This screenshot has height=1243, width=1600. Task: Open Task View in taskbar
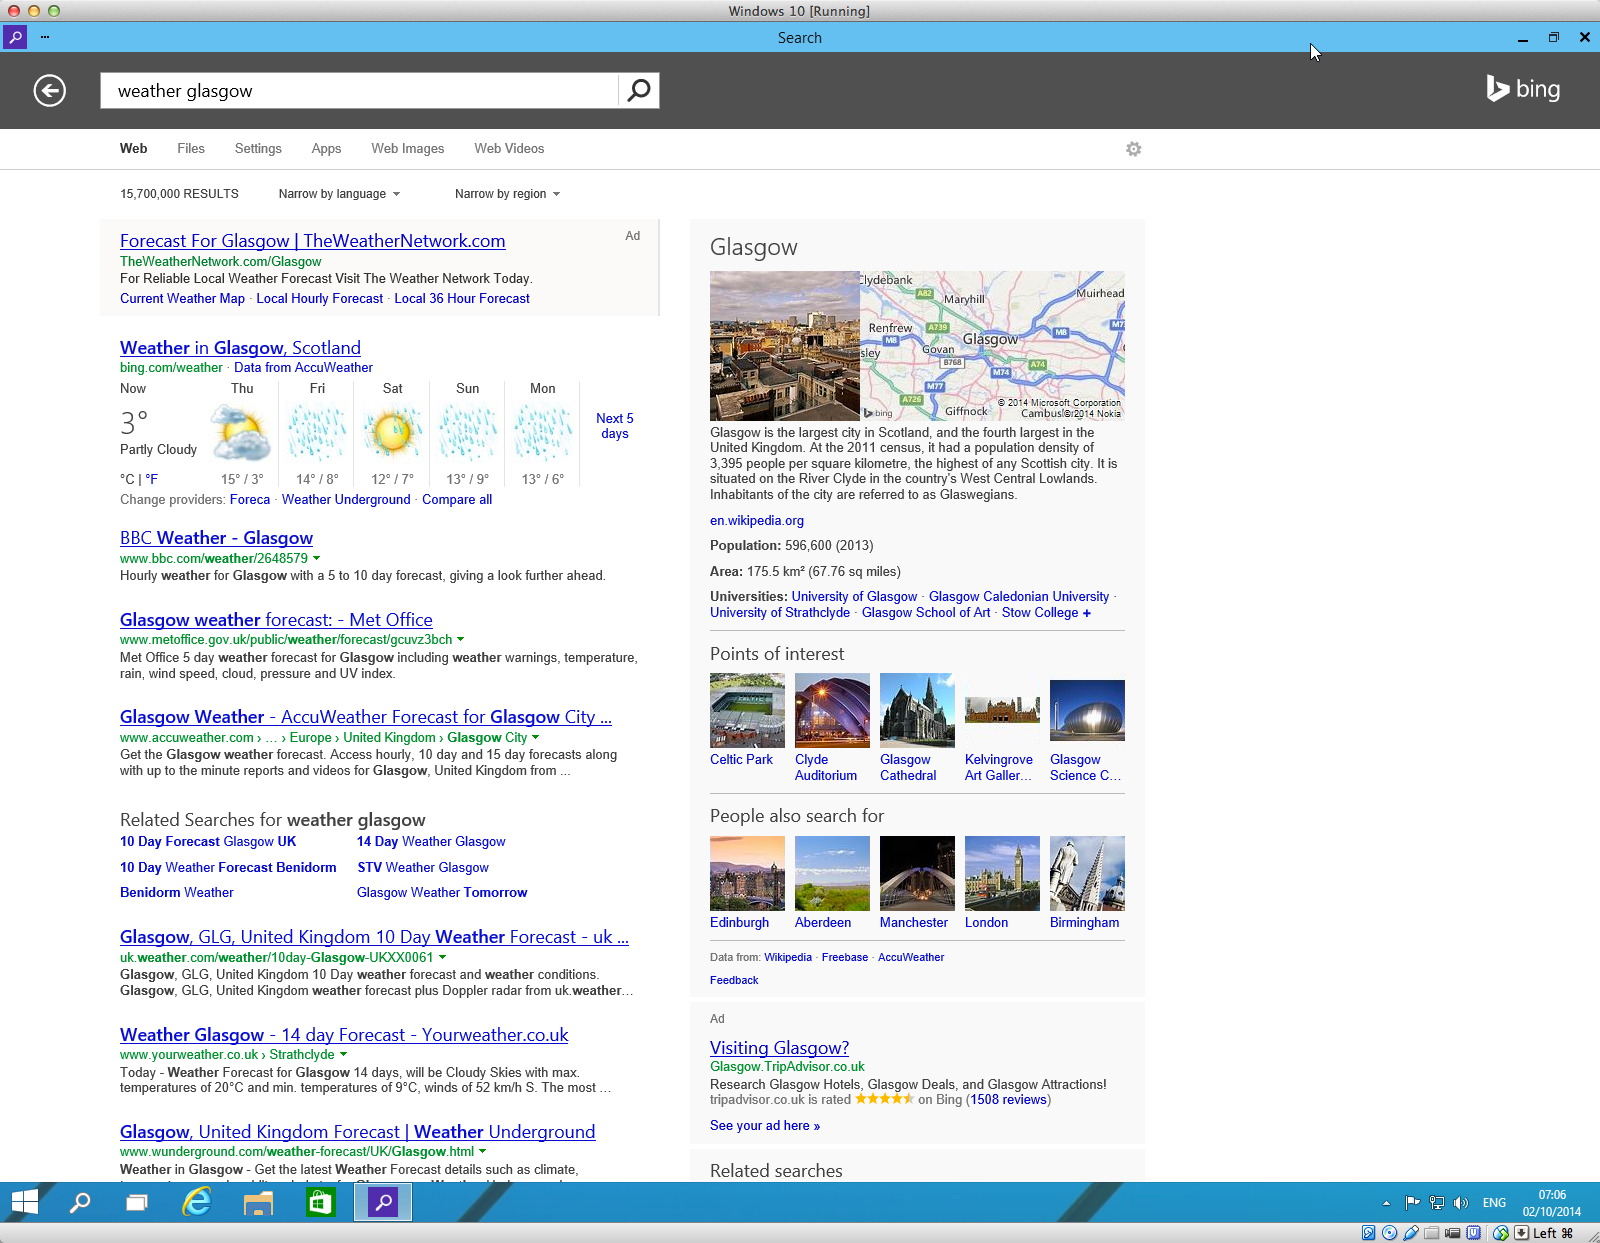137,1202
